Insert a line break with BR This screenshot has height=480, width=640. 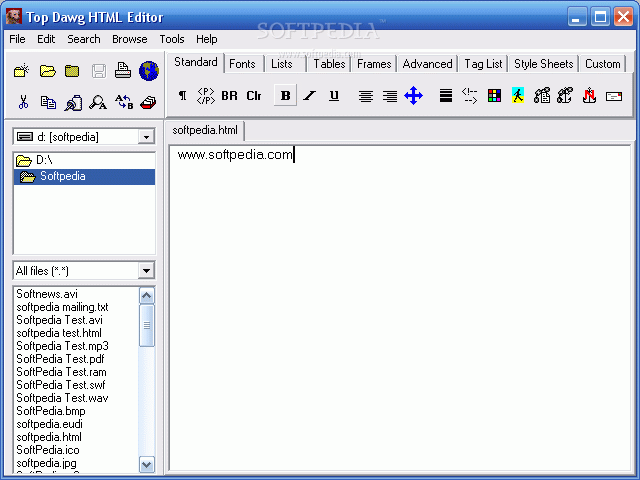coord(229,96)
